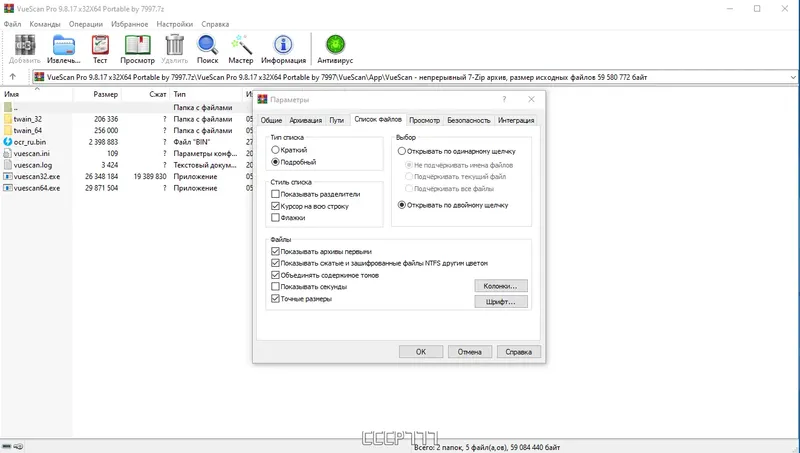Sort by the Тип column header

207,94
